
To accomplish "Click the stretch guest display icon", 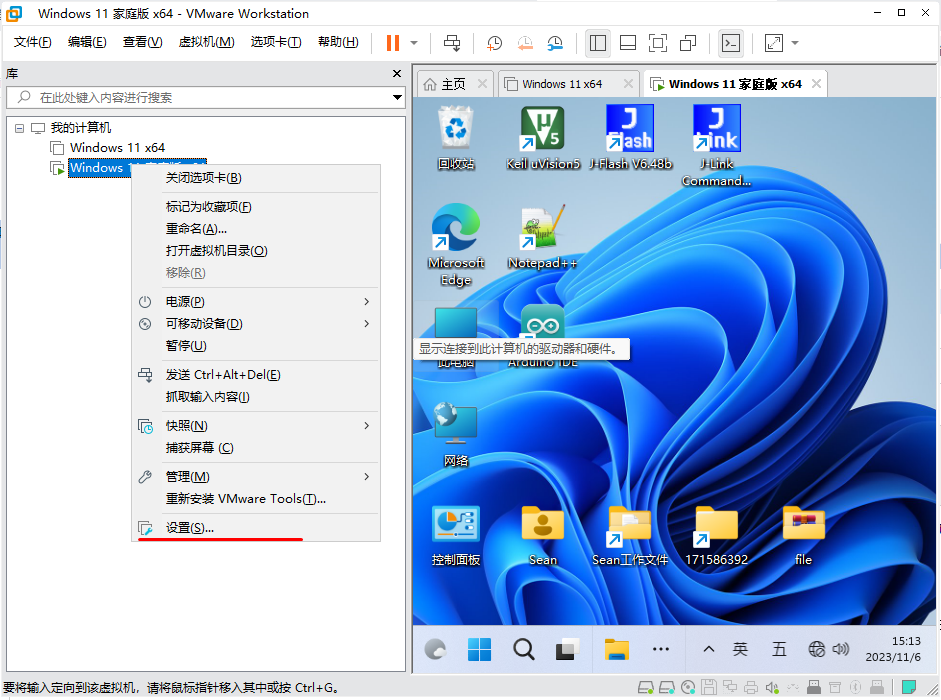I will 774,43.
